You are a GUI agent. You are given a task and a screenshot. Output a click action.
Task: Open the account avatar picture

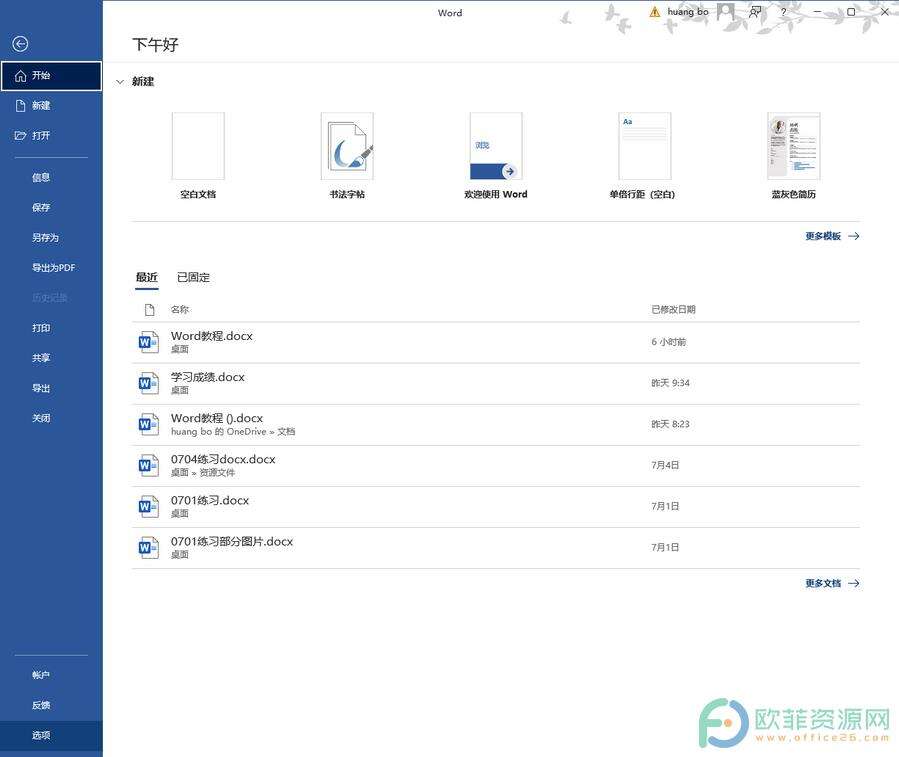tap(726, 11)
